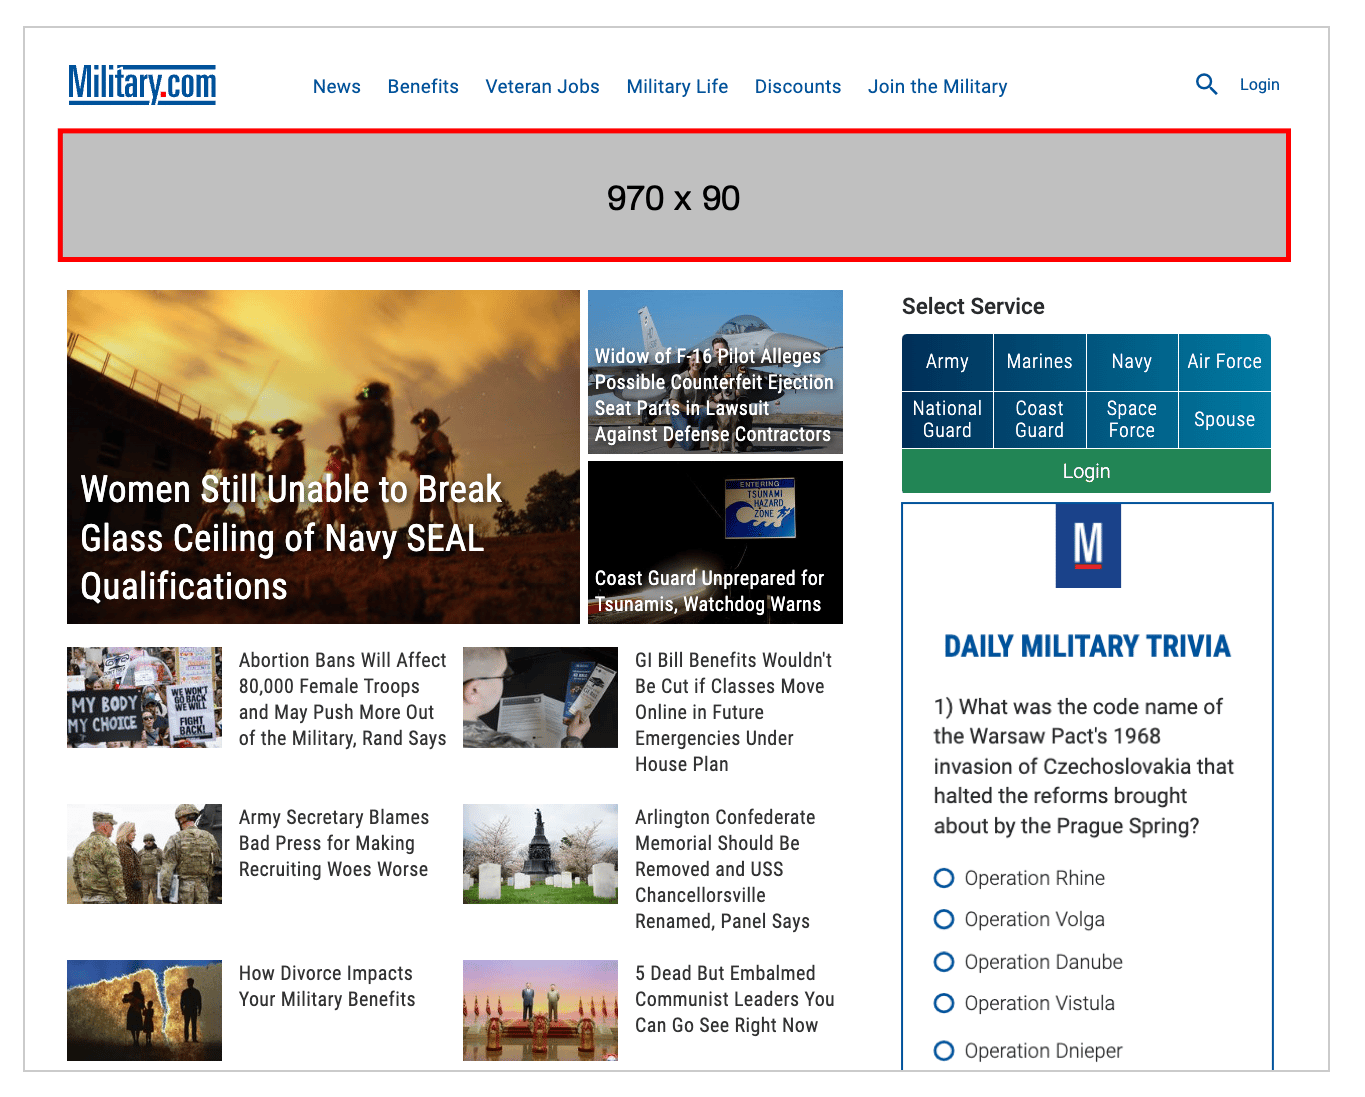Pick the Operation Vistula radio button
The width and height of the screenshot is (1365, 1097).
tap(944, 1003)
